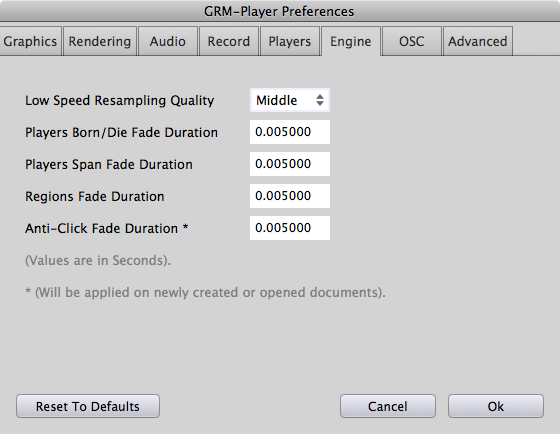This screenshot has height=434, width=560.
Task: Click the GRM-Player Preferences title bar
Action: (280, 11)
